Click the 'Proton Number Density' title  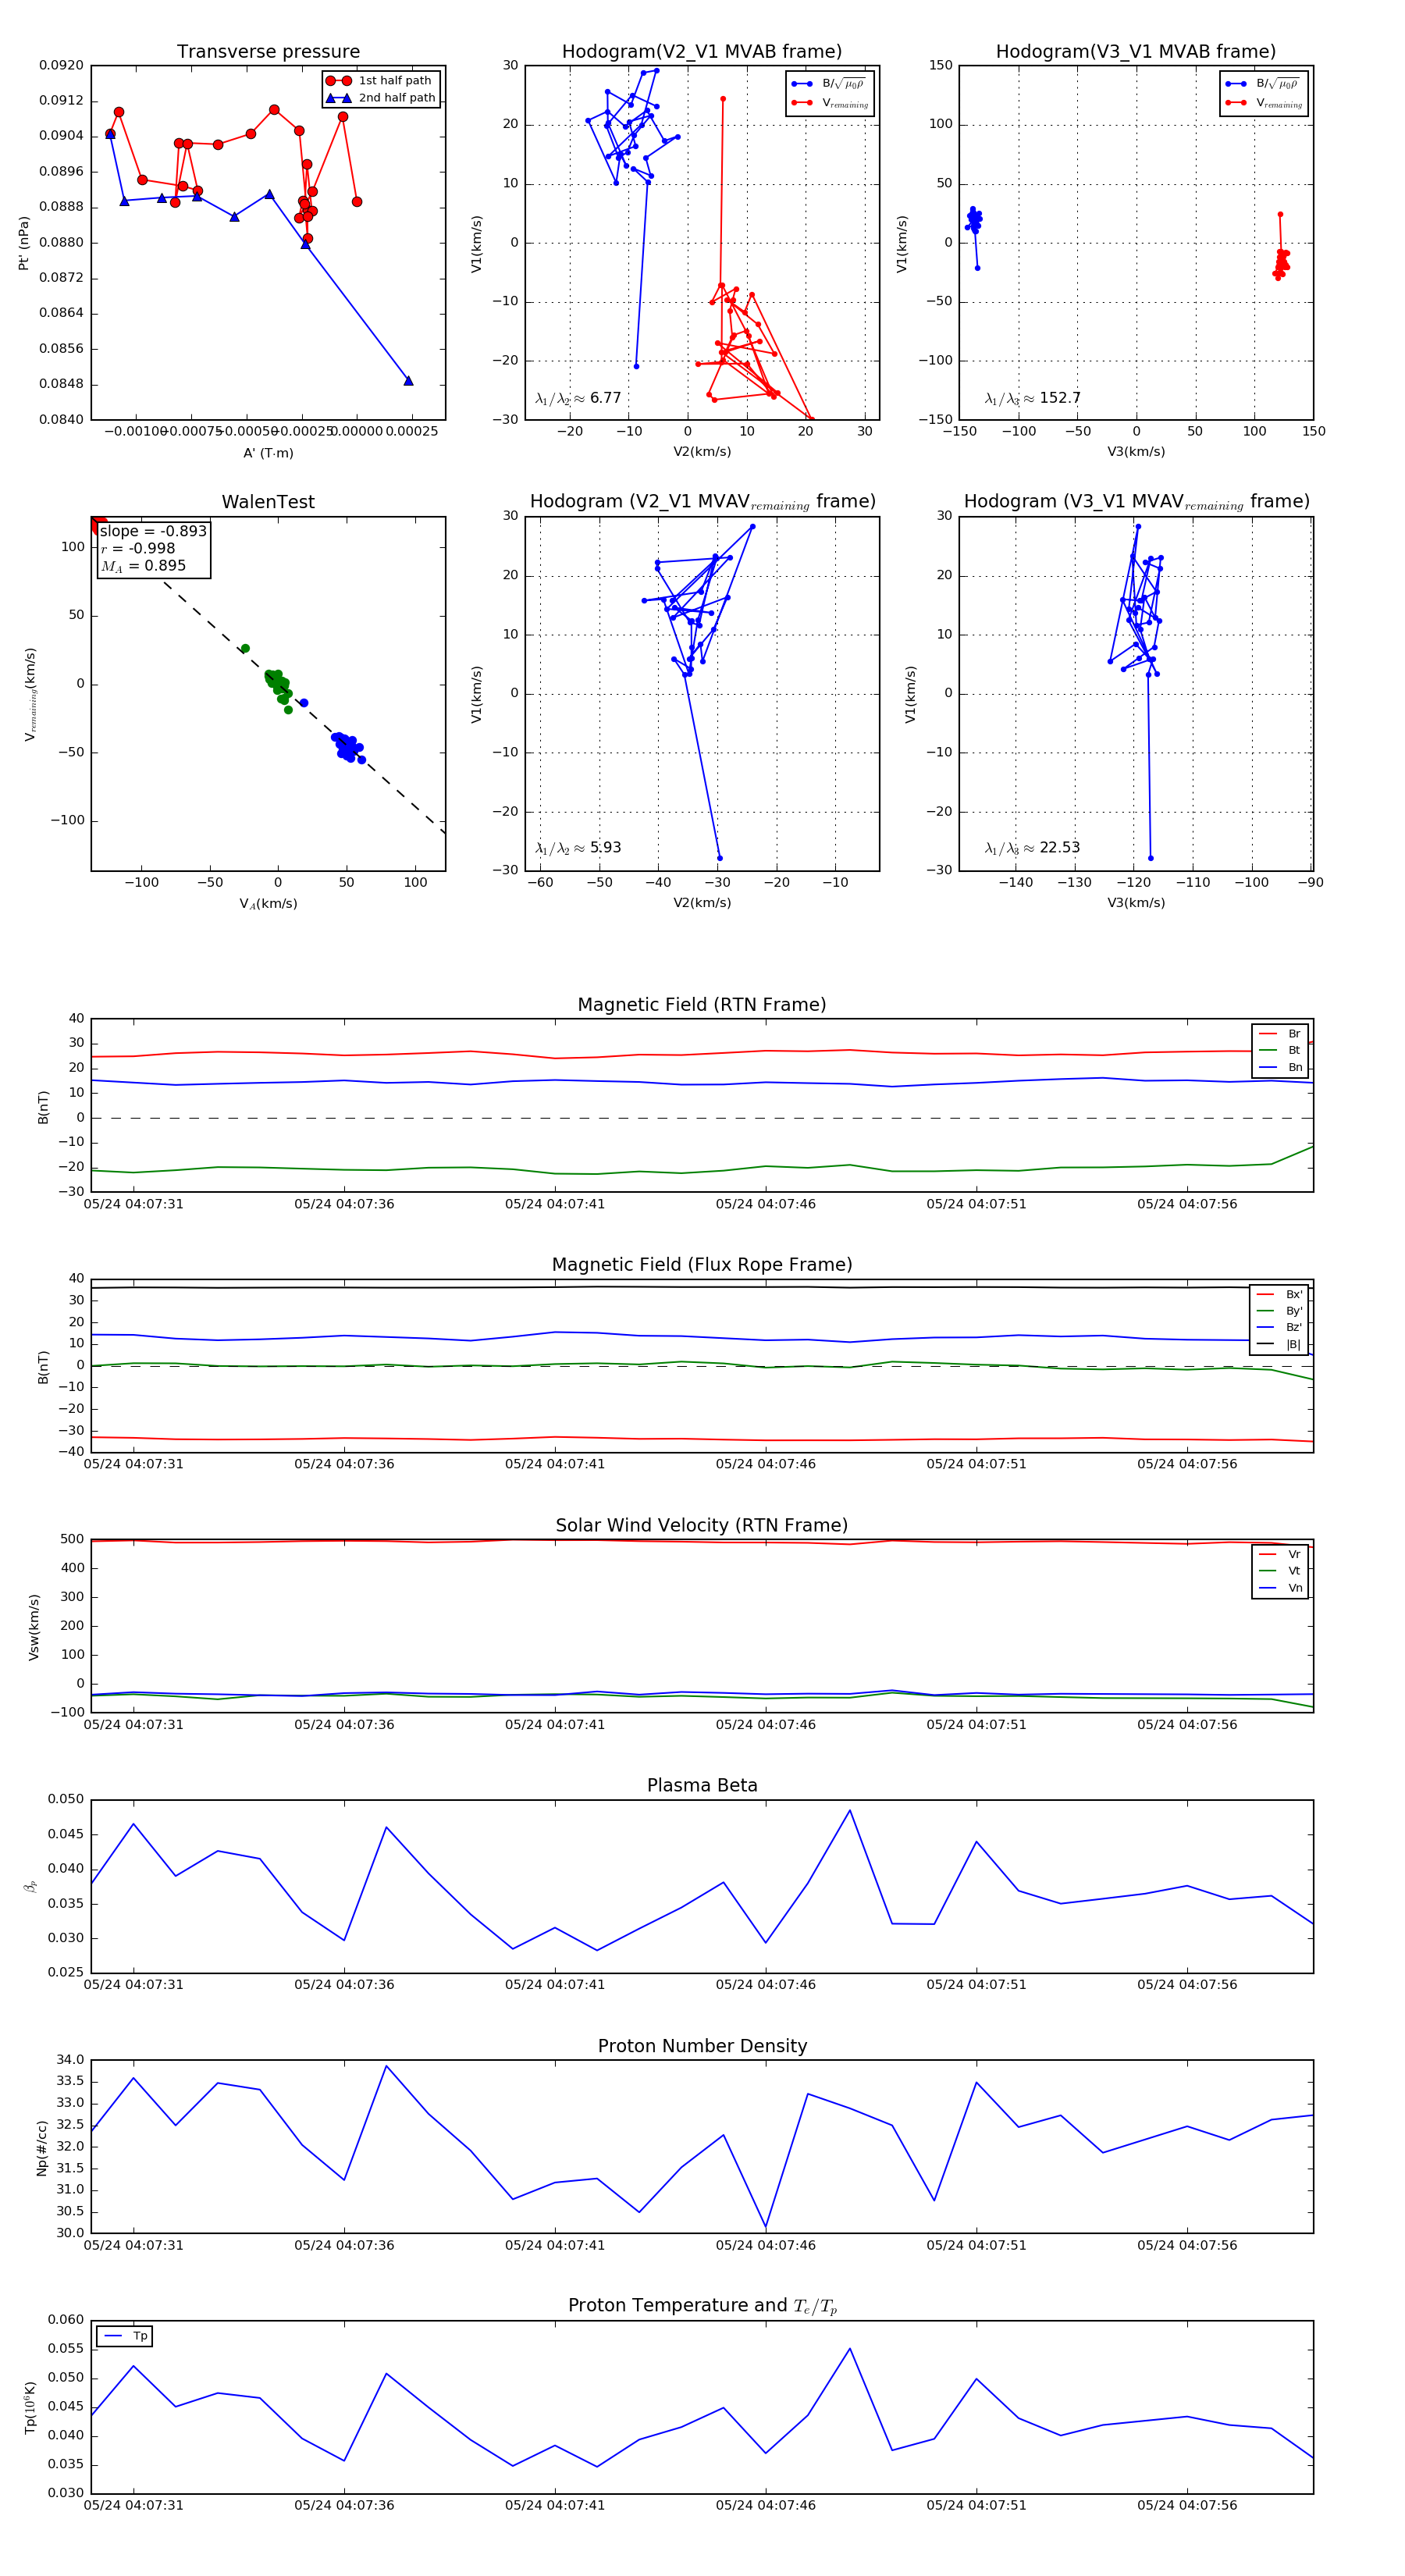tap(702, 2045)
